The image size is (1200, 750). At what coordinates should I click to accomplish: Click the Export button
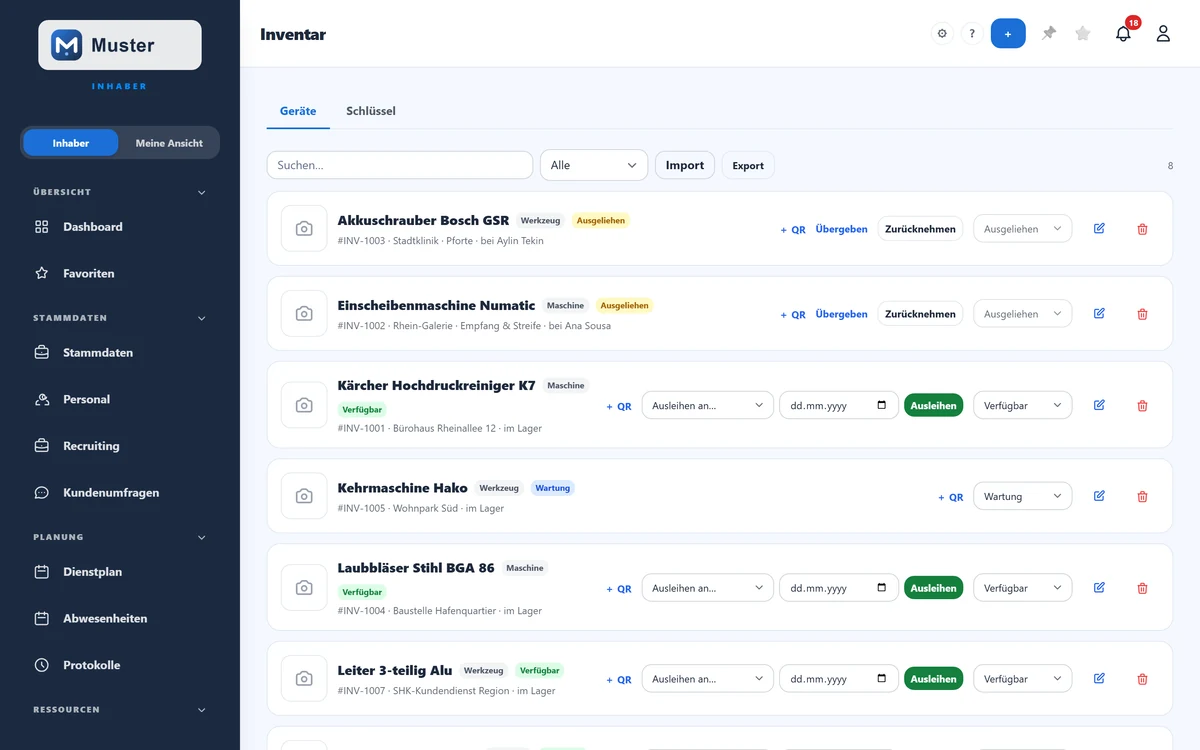tap(748, 165)
